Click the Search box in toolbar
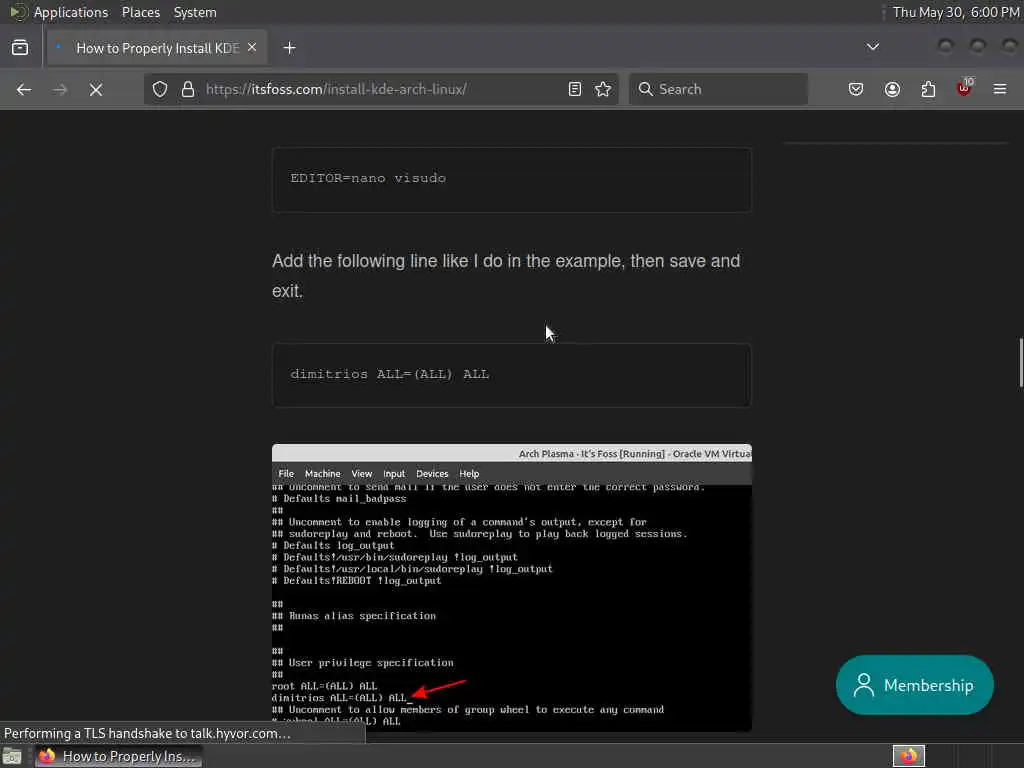The height and width of the screenshot is (768, 1024). click(718, 89)
